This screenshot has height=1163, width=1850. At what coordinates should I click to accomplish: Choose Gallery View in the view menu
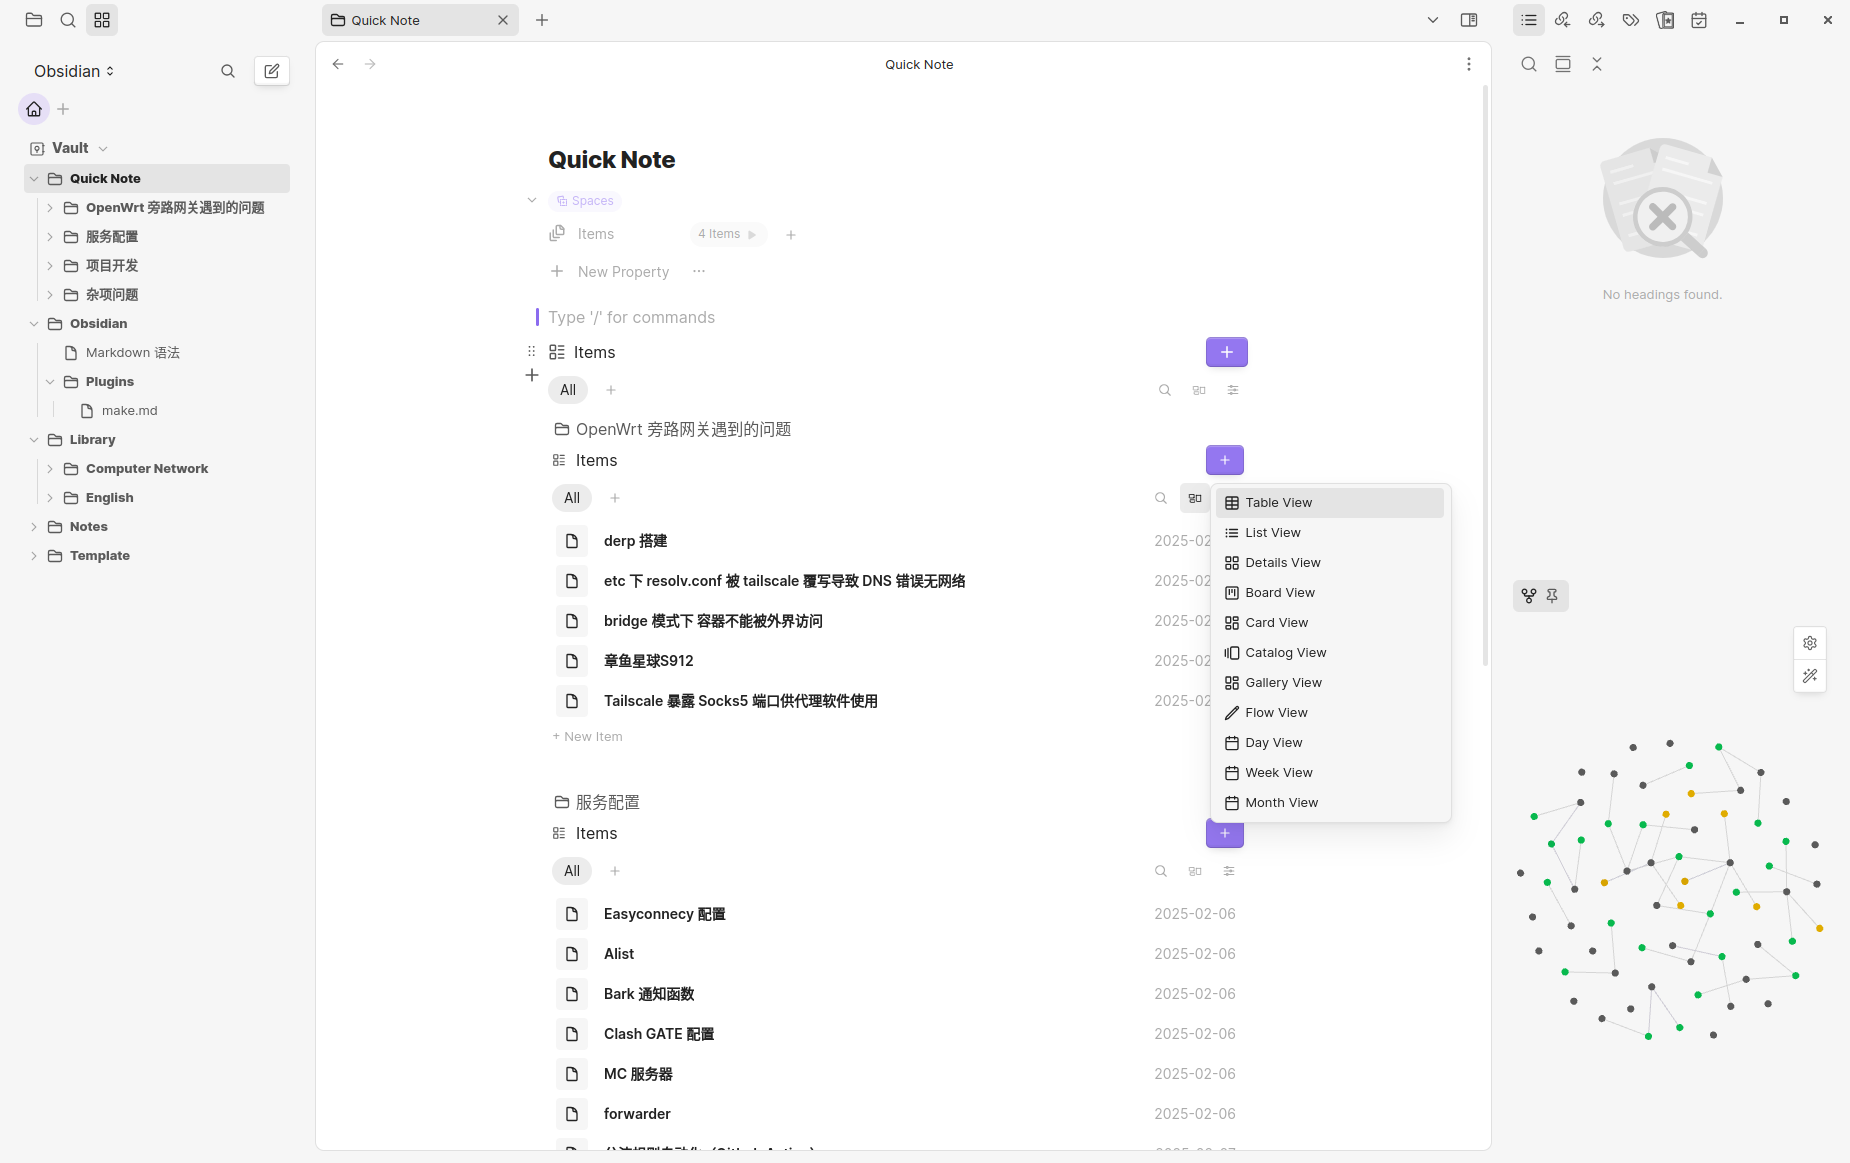[x=1283, y=683]
